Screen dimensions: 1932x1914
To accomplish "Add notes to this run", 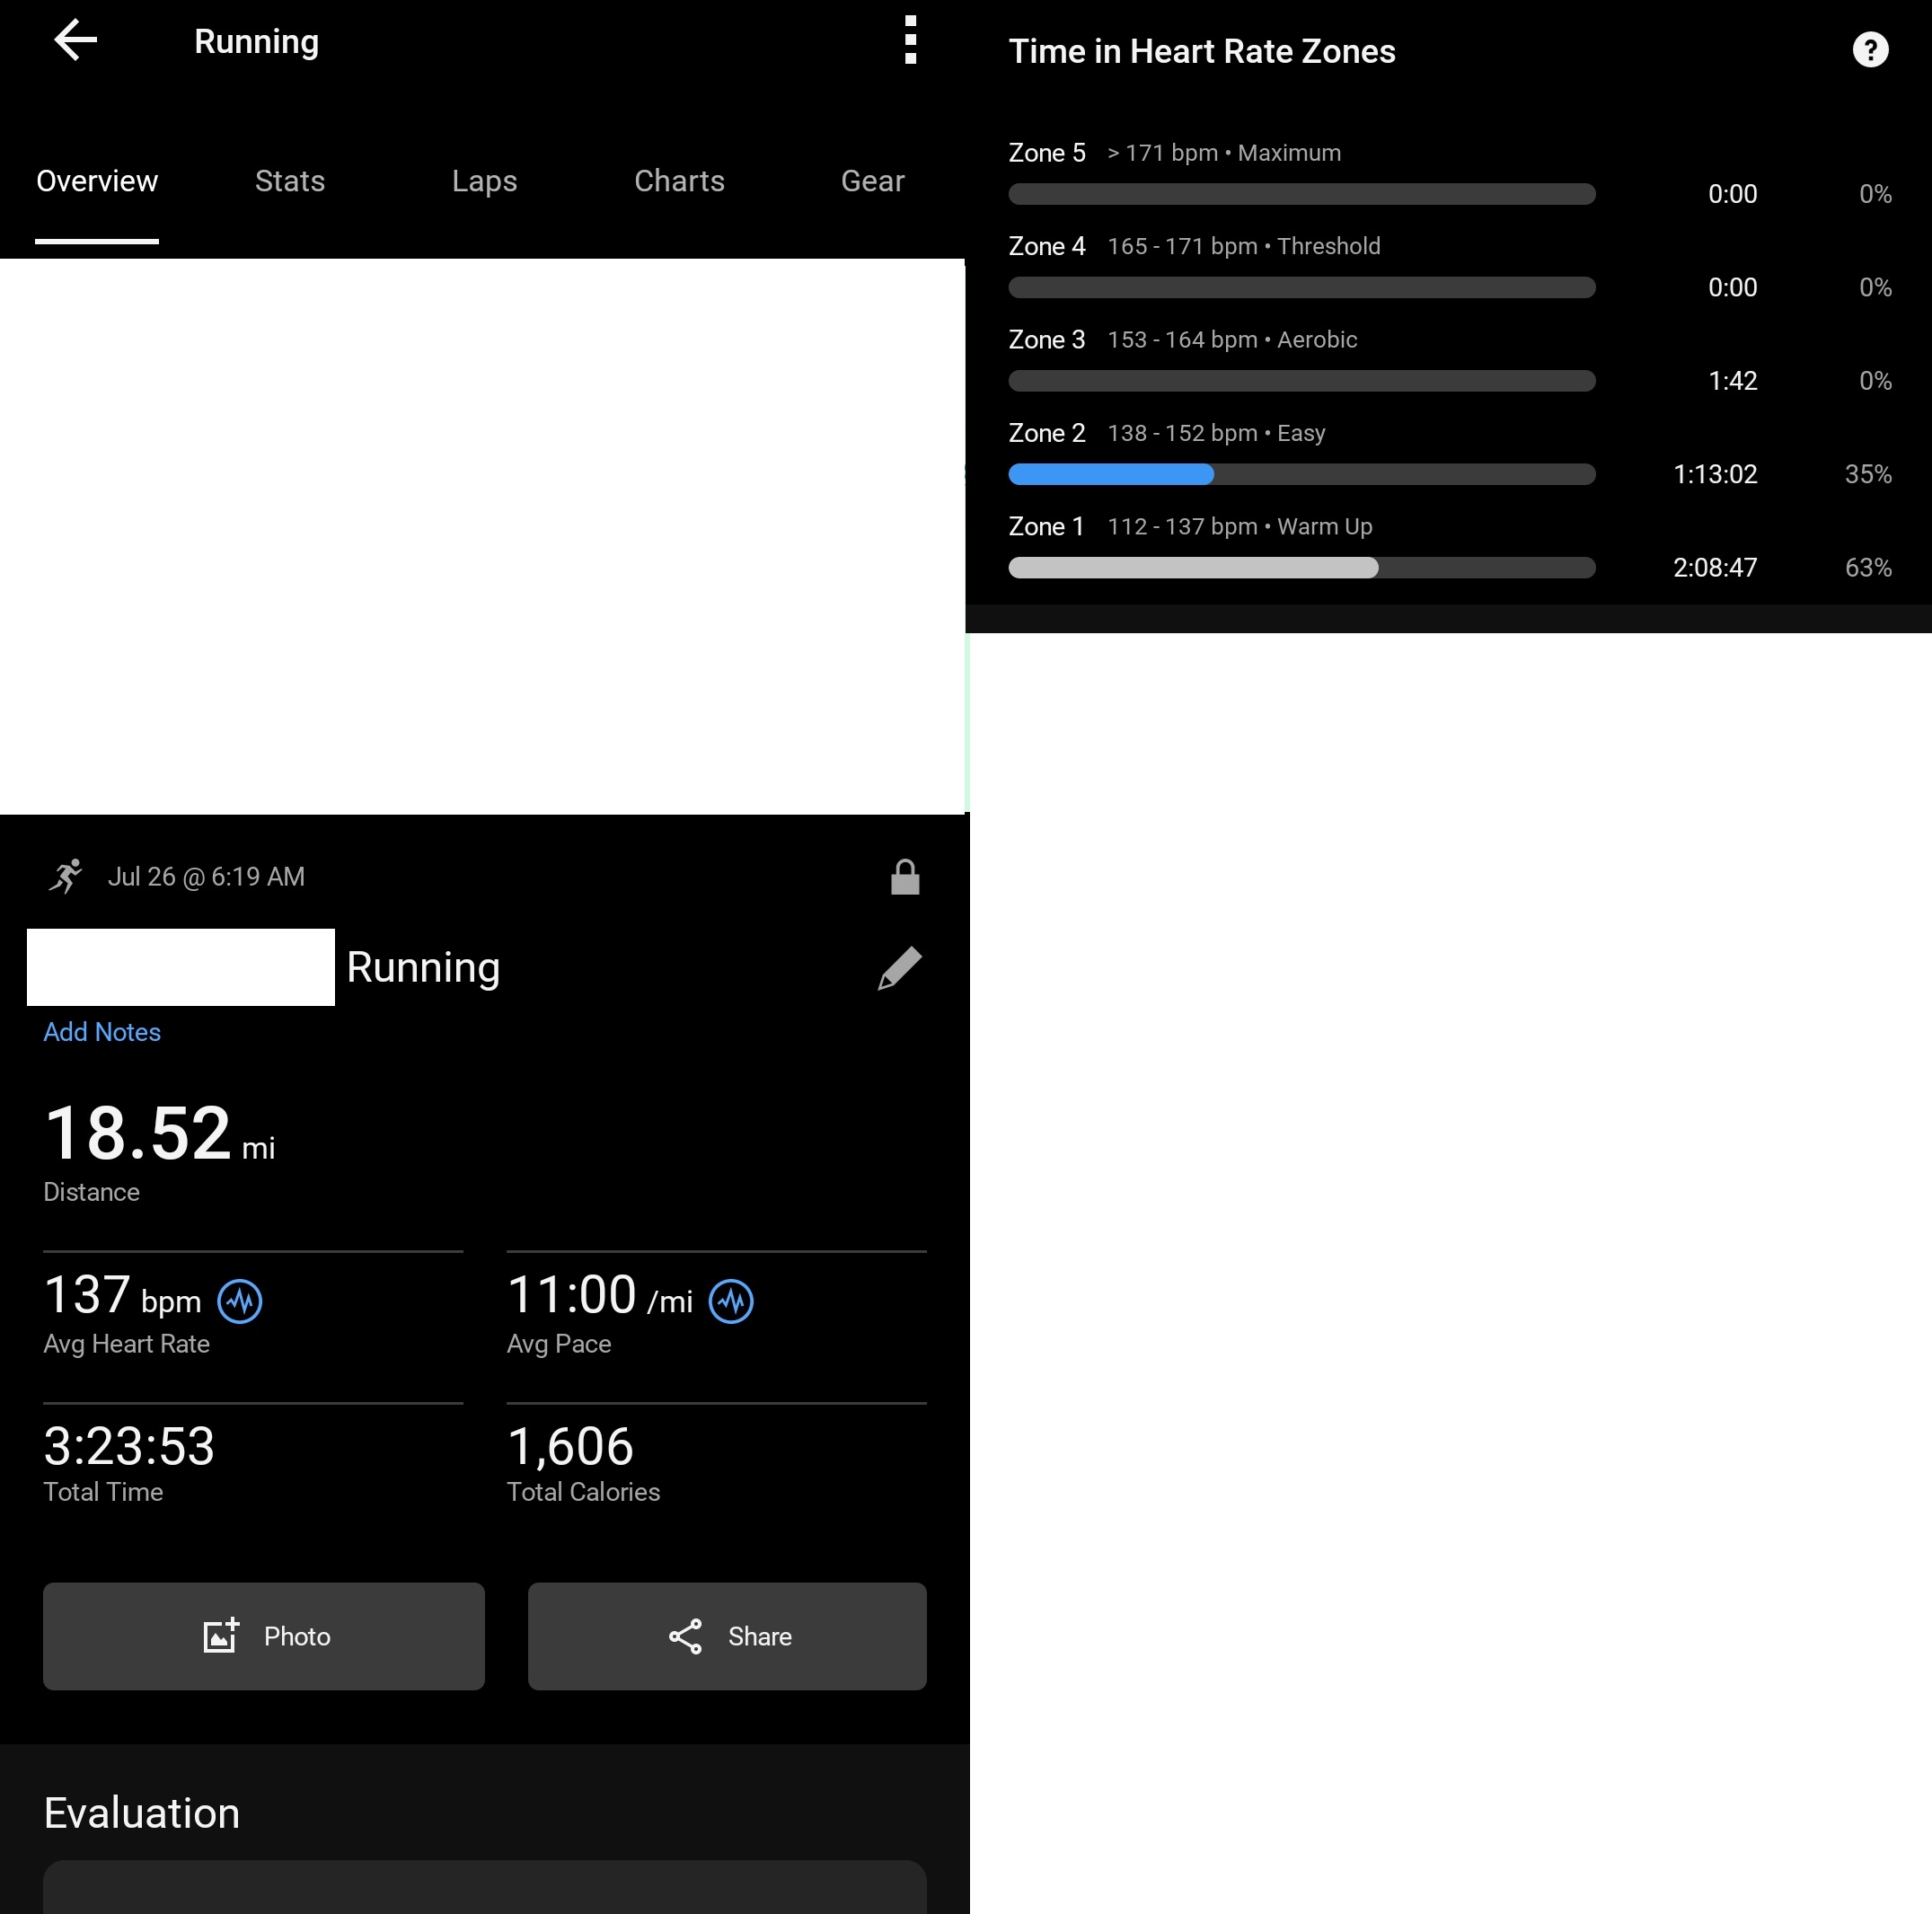I will [102, 1032].
